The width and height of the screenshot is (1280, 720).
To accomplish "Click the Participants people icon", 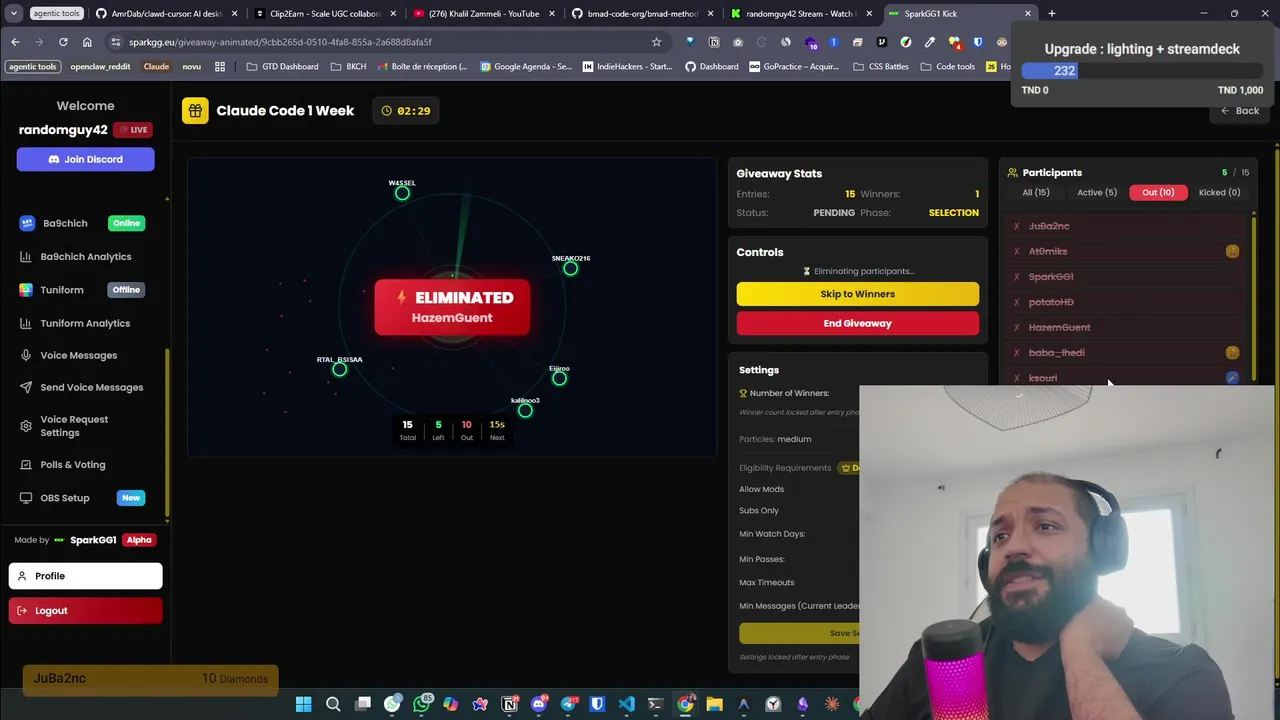I will [x=1012, y=173].
